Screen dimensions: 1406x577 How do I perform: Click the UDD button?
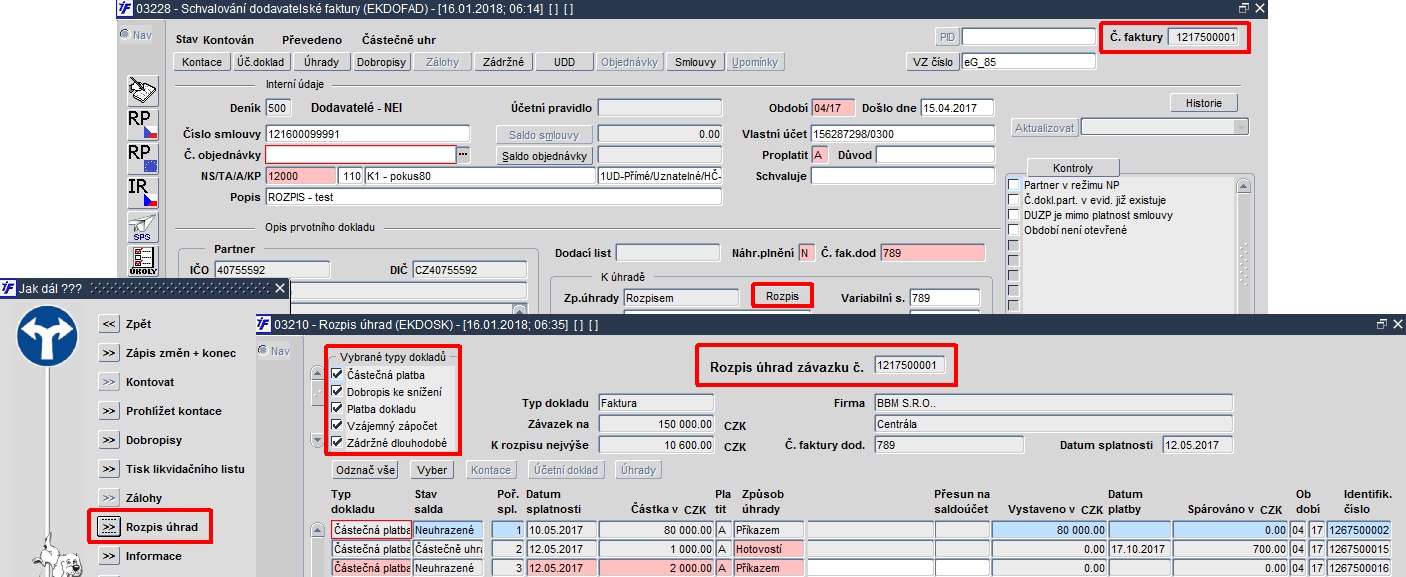[x=564, y=62]
